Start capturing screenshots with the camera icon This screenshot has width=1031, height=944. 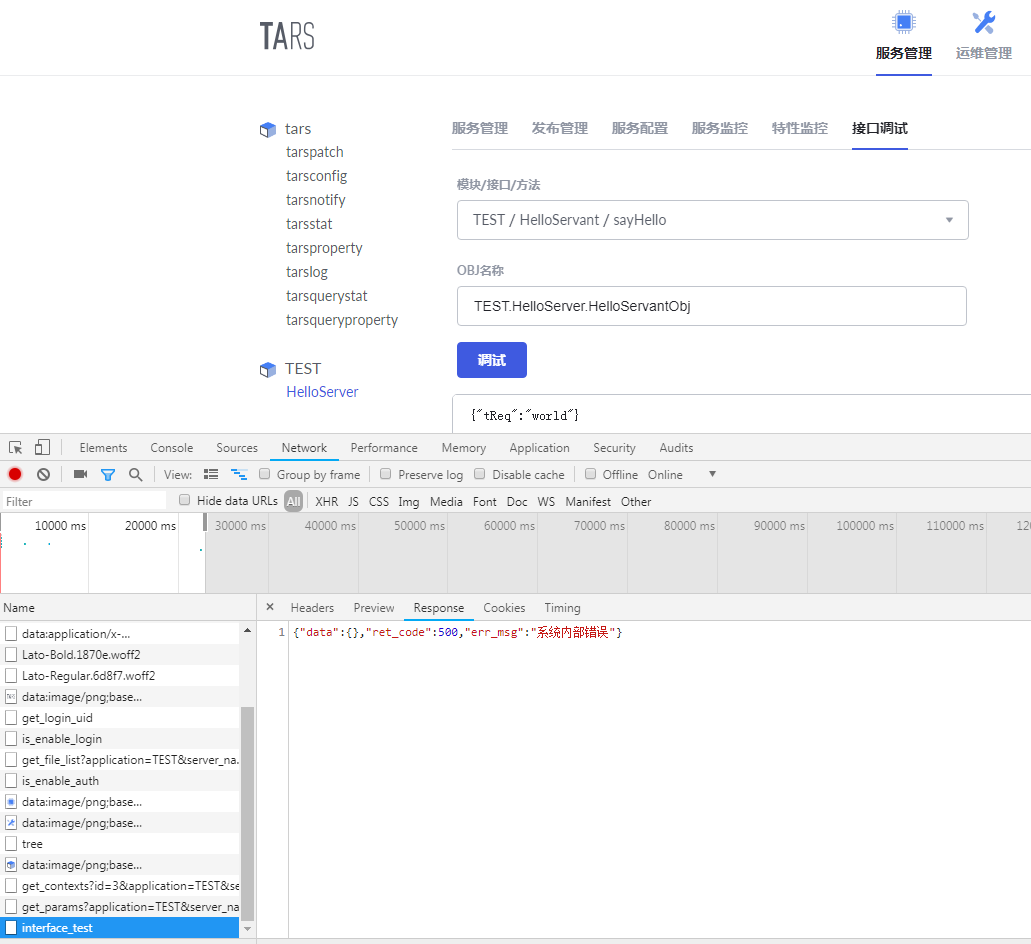click(x=82, y=474)
